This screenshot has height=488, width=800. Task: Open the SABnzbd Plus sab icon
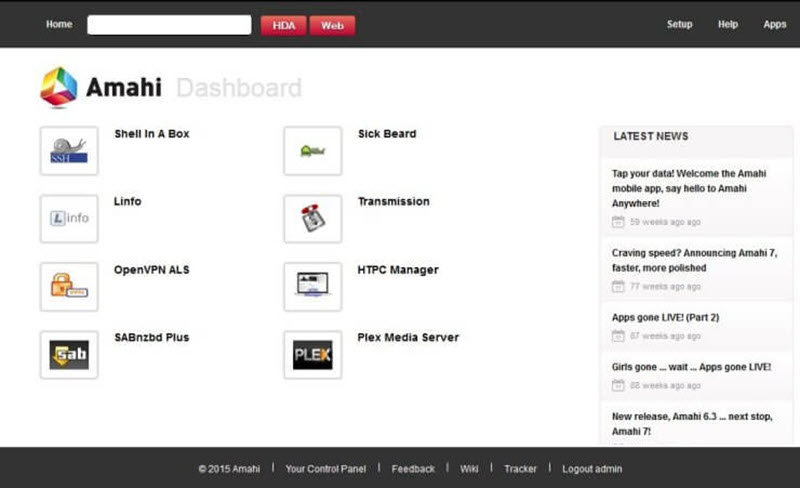pos(69,354)
